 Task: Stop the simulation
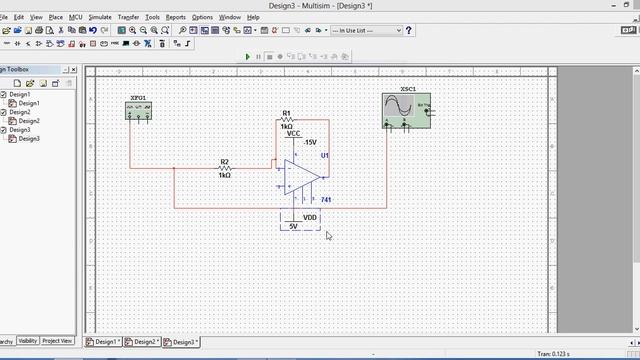point(269,57)
